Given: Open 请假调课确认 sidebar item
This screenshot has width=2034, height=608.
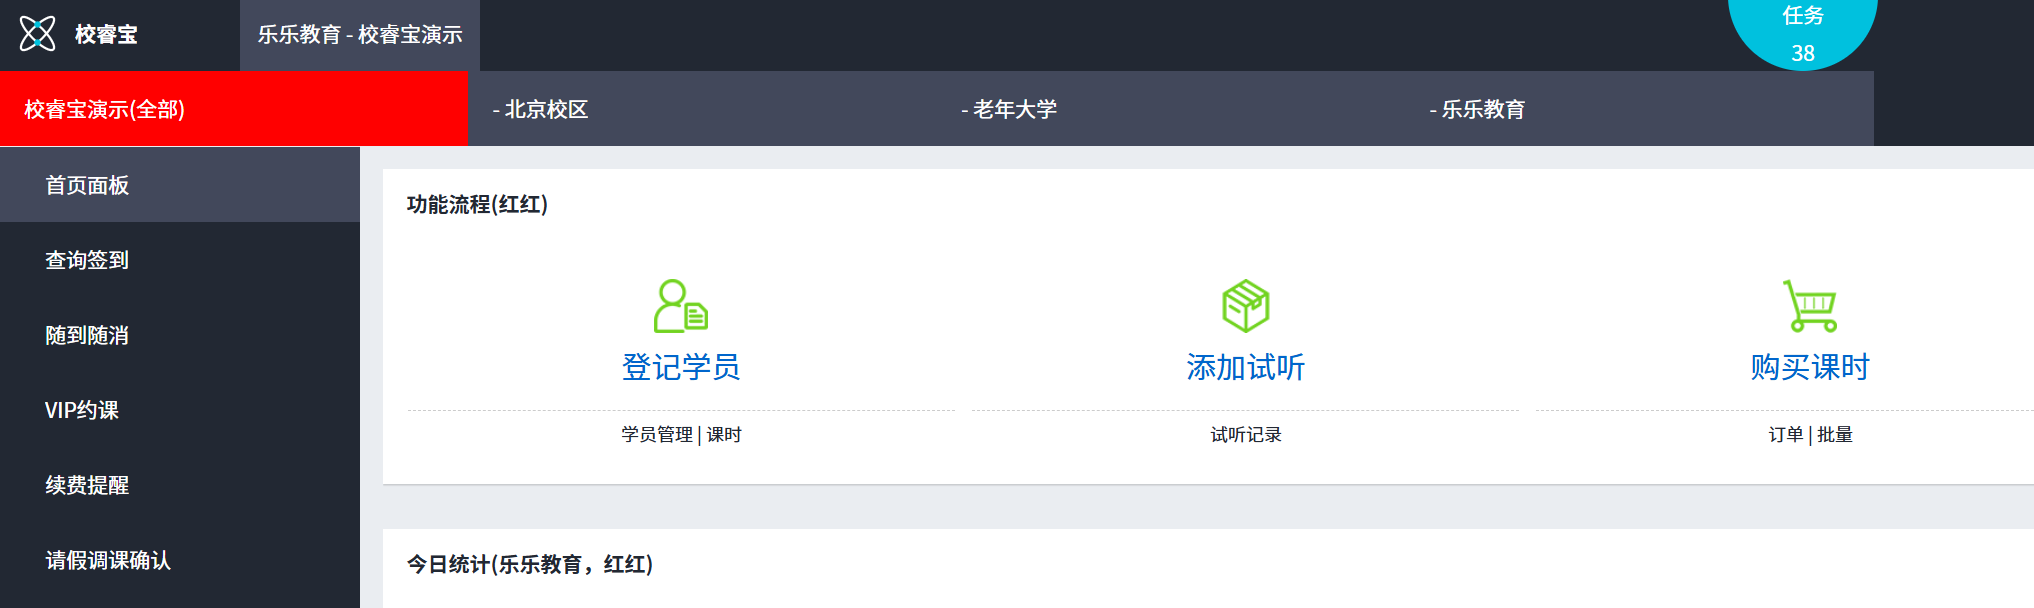Looking at the screenshot, I should (x=108, y=560).
